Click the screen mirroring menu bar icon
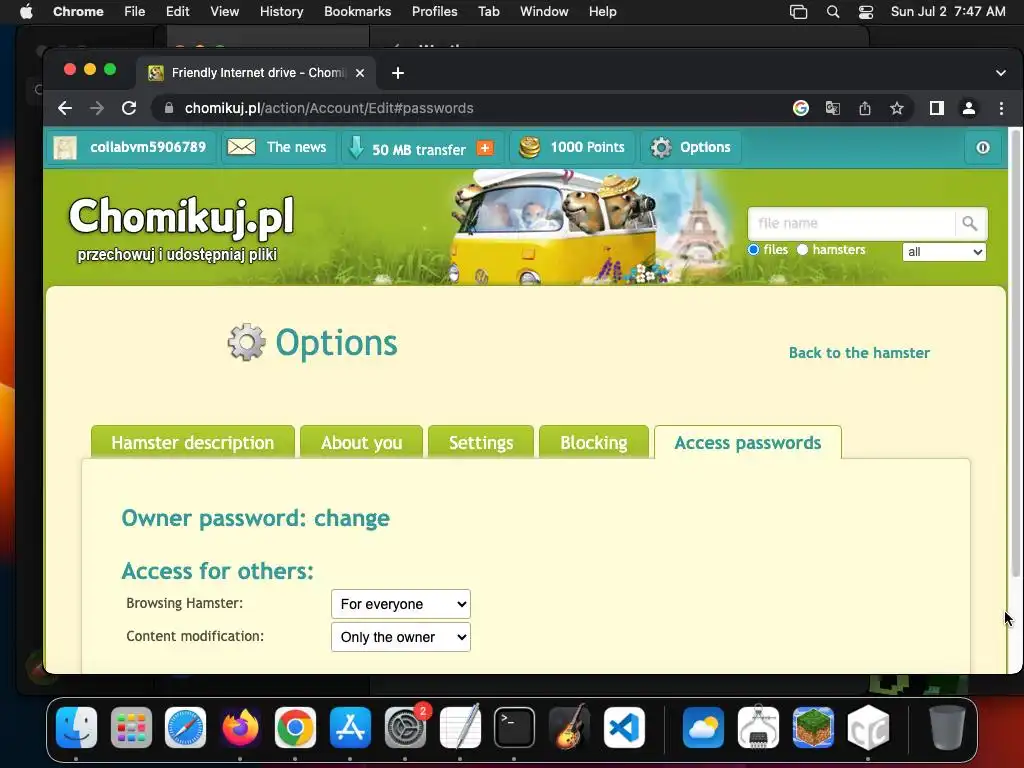 (x=798, y=12)
